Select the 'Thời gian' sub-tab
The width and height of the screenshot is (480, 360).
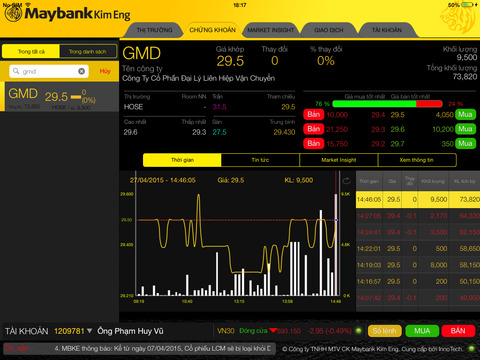tap(182, 160)
